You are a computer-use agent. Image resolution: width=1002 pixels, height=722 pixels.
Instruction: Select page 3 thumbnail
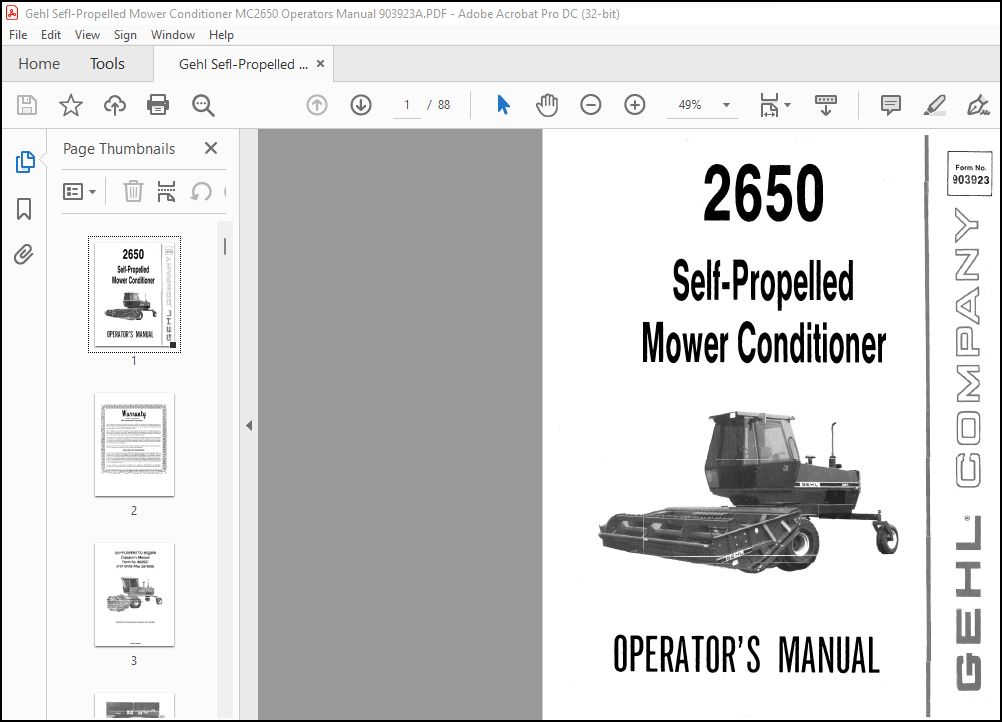click(x=134, y=594)
